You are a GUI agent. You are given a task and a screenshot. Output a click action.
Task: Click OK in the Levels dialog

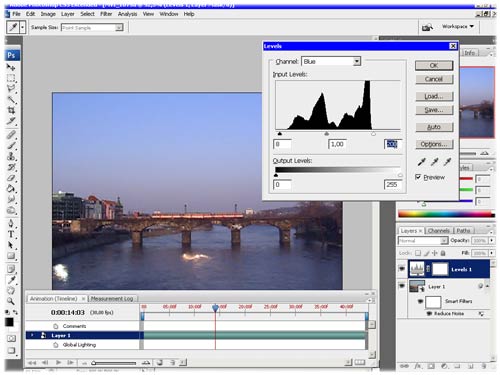pyautogui.click(x=434, y=65)
